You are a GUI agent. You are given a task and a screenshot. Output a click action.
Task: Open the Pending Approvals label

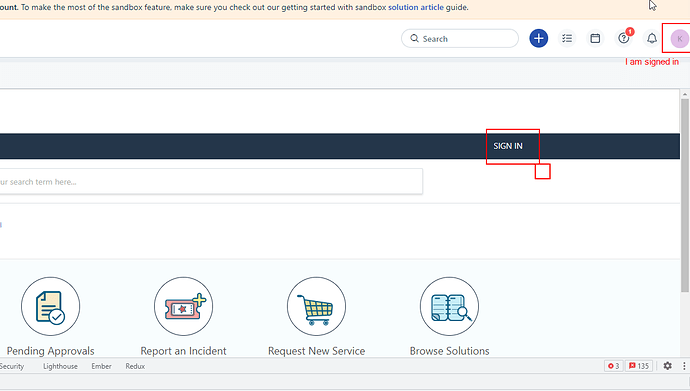(x=51, y=351)
